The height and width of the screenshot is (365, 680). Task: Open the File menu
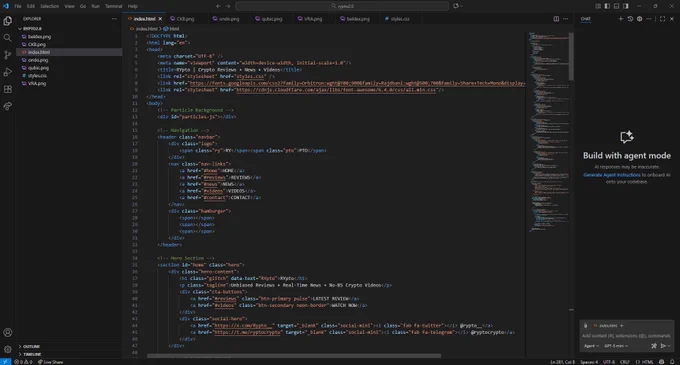[x=18, y=6]
